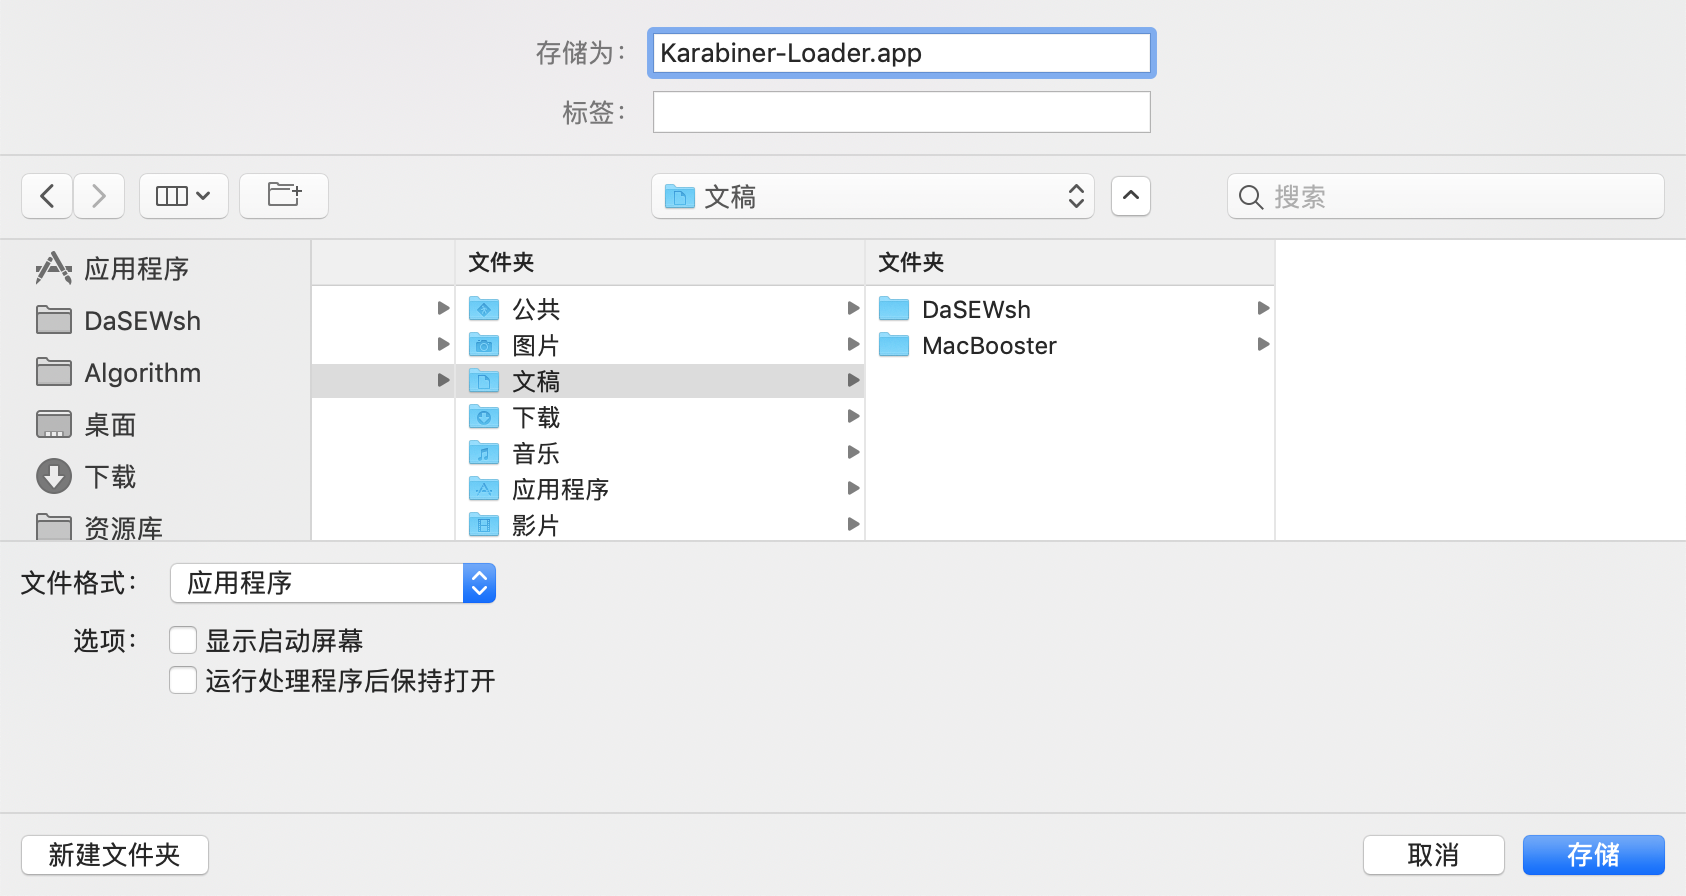Click the Algorithm folder icon in sidebar
The height and width of the screenshot is (896, 1686).
click(x=54, y=372)
